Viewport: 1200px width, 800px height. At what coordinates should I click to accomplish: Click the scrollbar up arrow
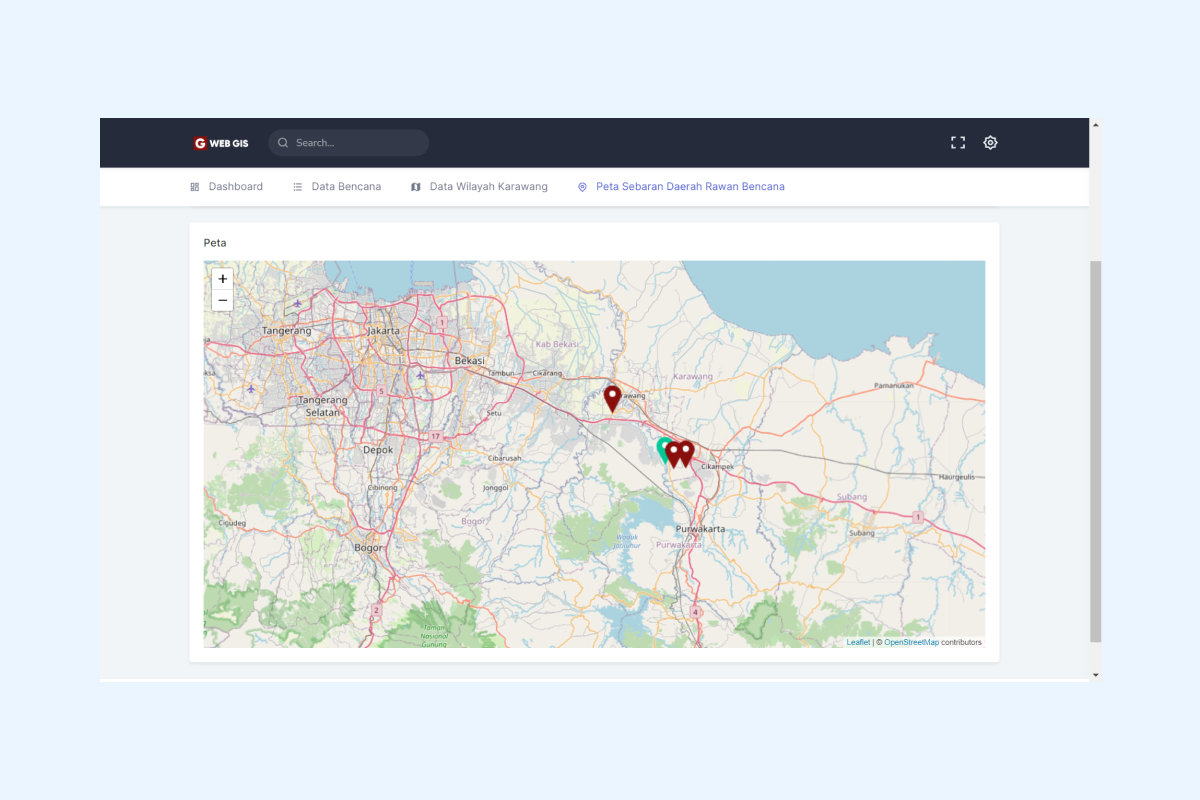1095,125
